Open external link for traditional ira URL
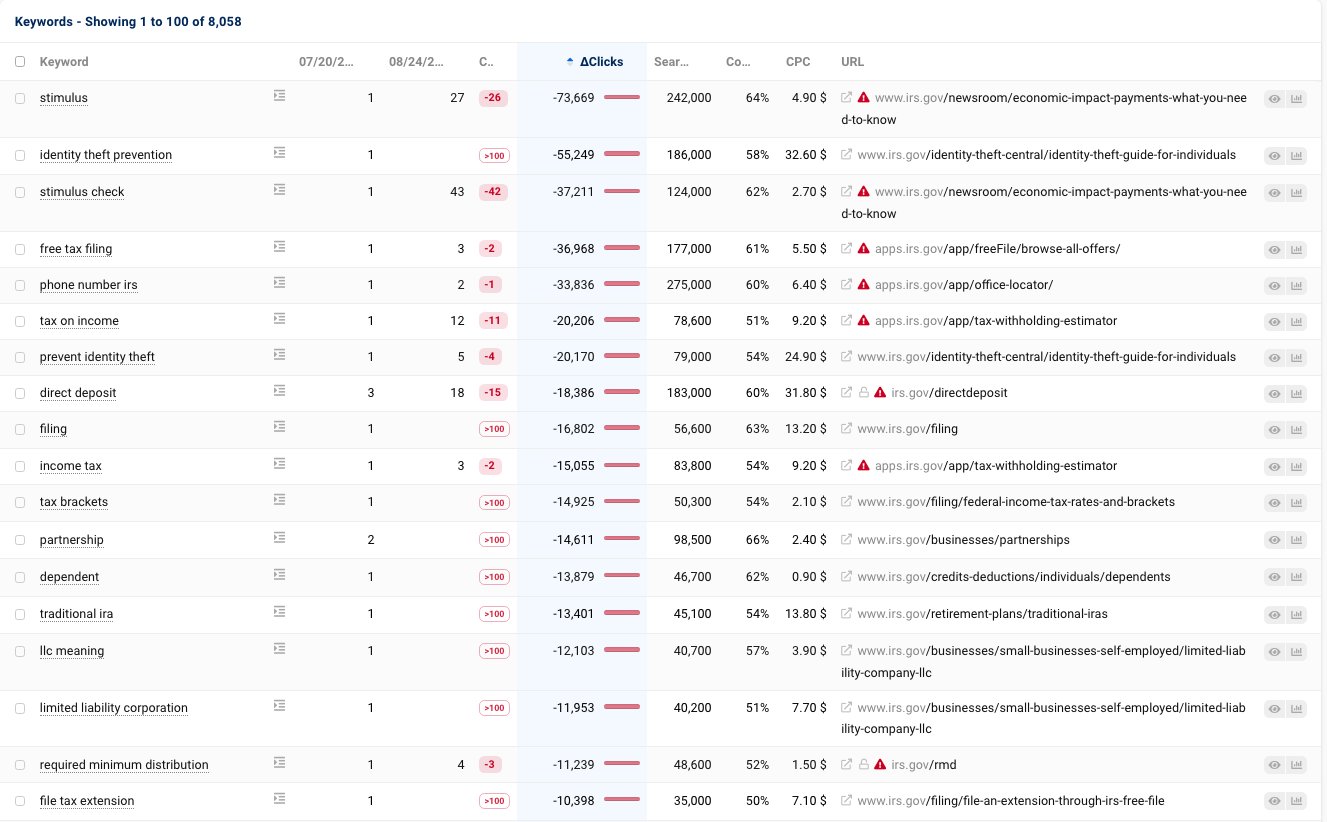Image resolution: width=1327 pixels, height=822 pixels. [847, 614]
